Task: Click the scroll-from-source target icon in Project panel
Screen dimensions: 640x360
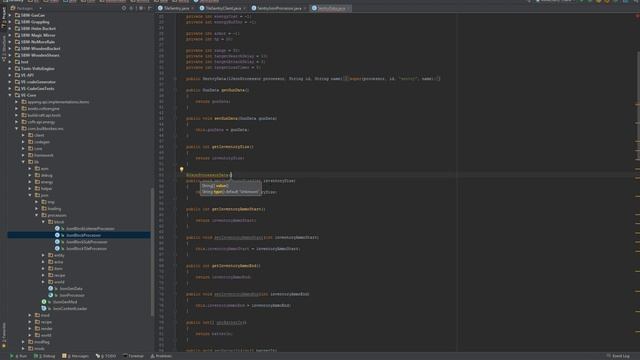Action: pyautogui.click(x=124, y=8)
